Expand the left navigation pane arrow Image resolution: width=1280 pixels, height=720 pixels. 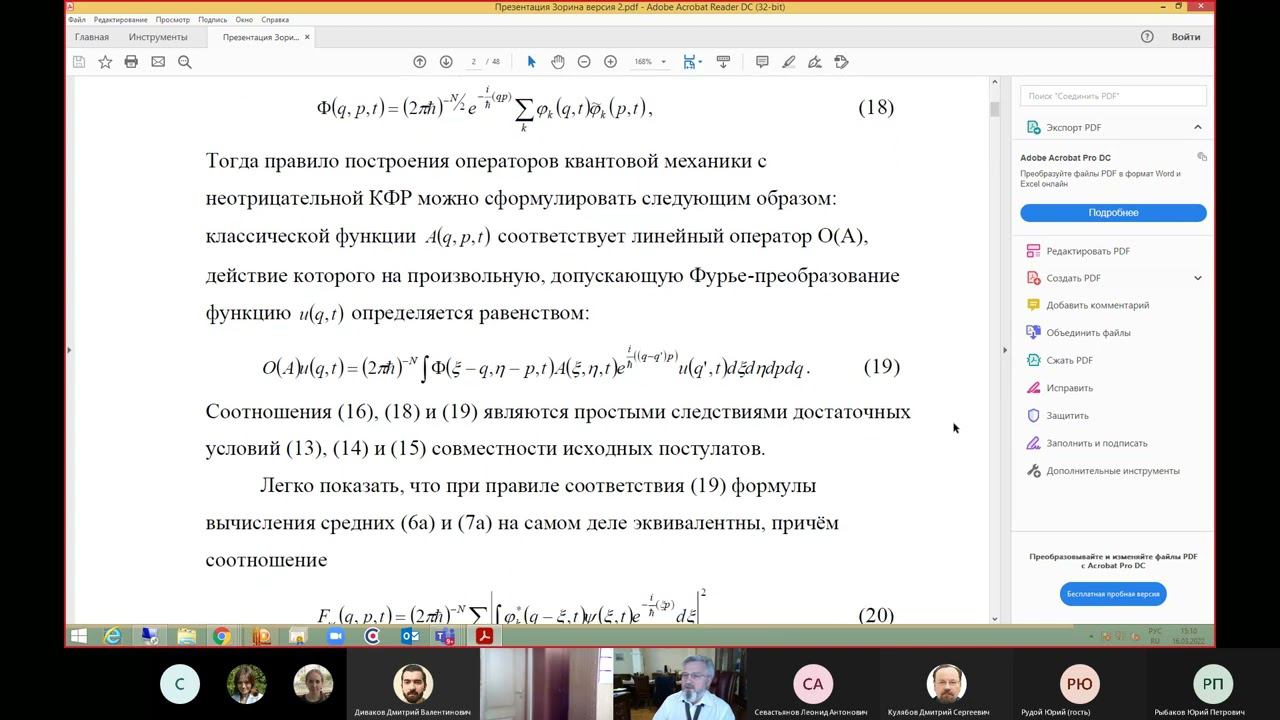click(69, 350)
